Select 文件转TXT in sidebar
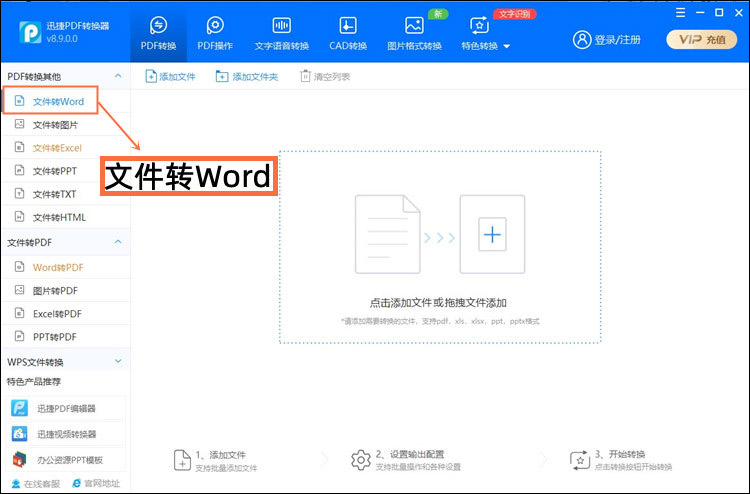The image size is (750, 494). pos(66,194)
